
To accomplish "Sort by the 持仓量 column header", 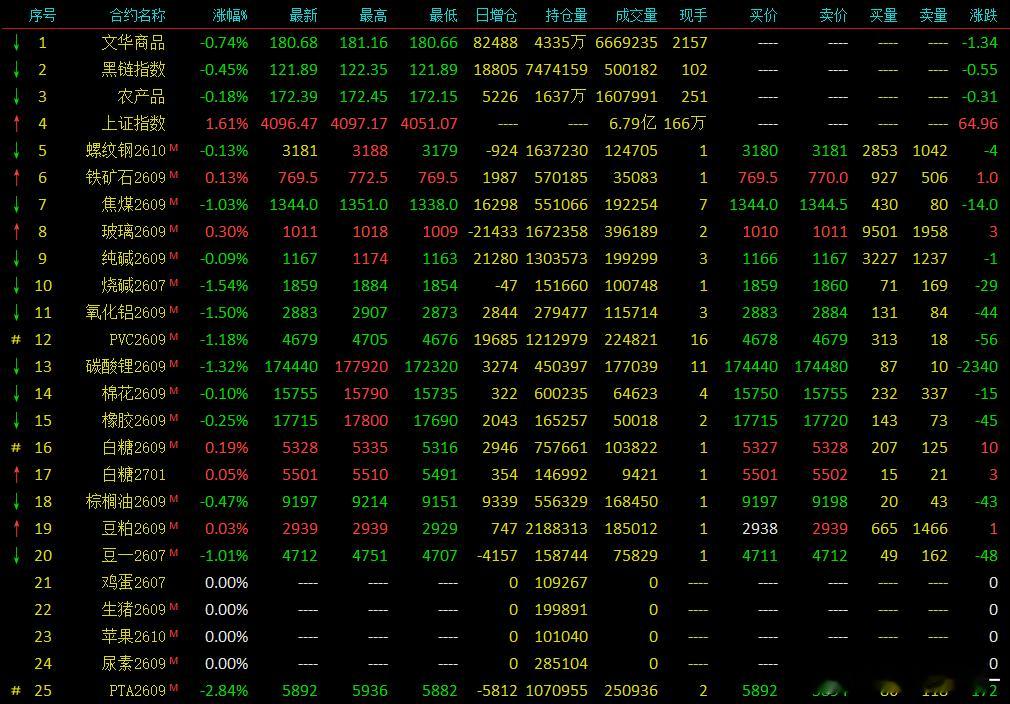I will (x=566, y=15).
